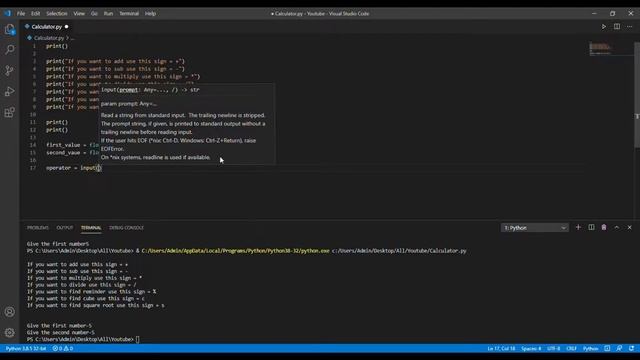Viewport: 640px width, 360px height.
Task: Open the Help menu
Action: click(150, 13)
